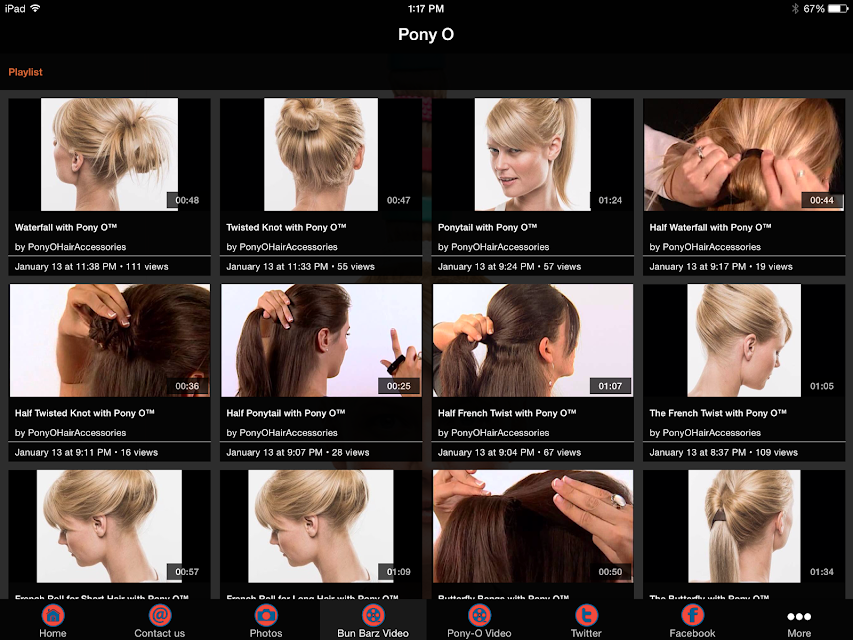Image resolution: width=853 pixels, height=640 pixels.
Task: Play the 01:34 Butterfly video thumbnail
Action: pos(744,526)
